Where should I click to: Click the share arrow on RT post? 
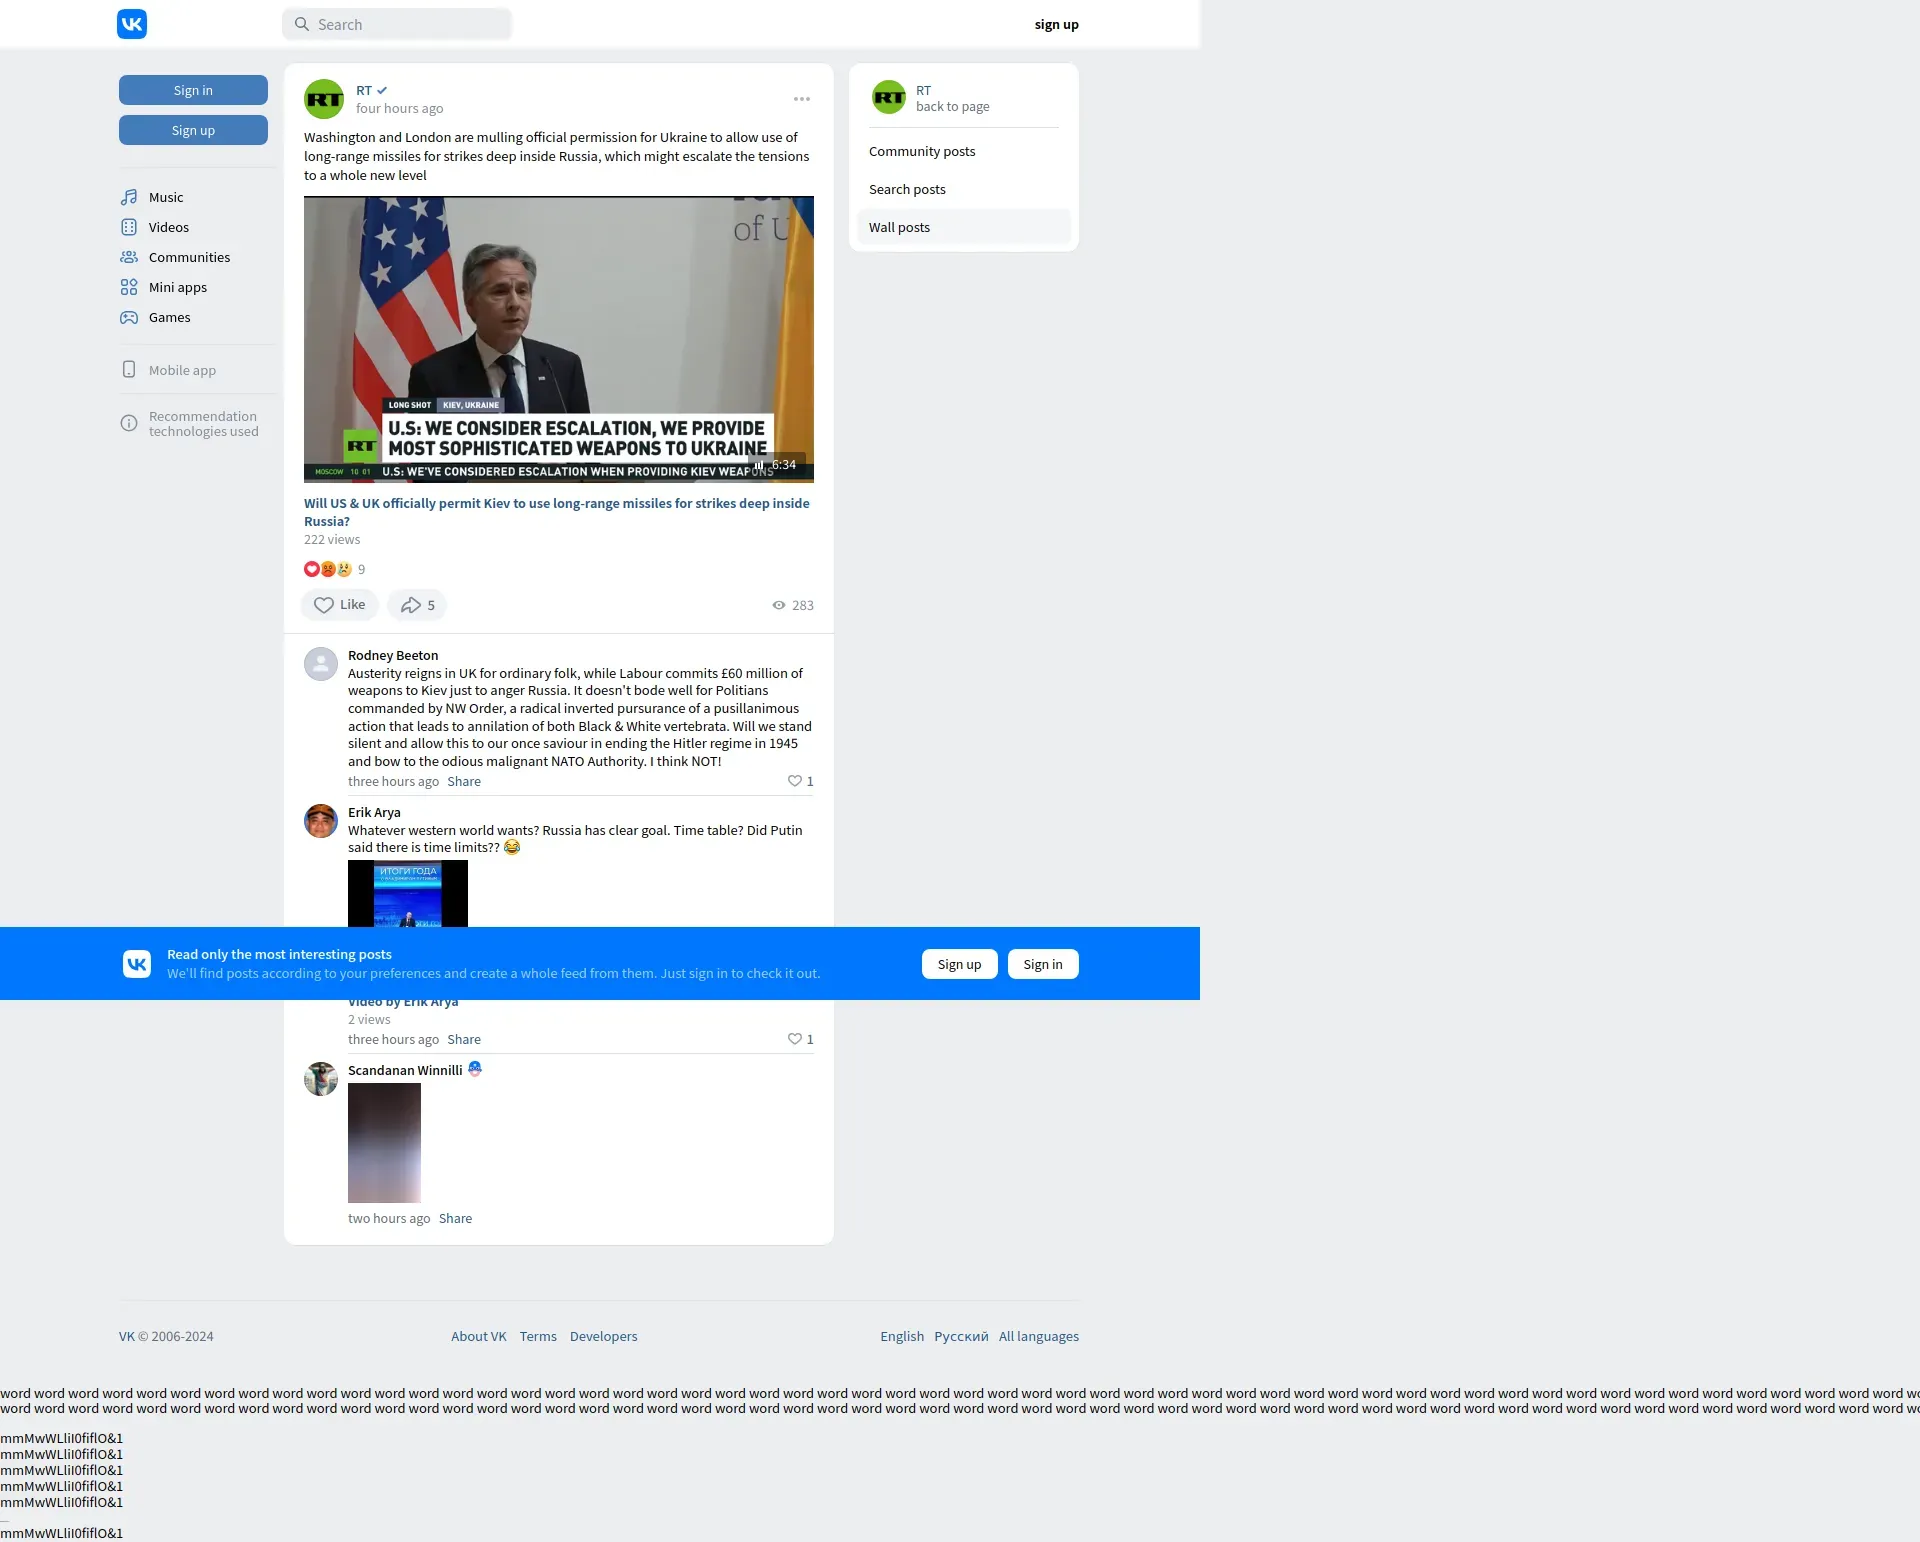pos(411,605)
